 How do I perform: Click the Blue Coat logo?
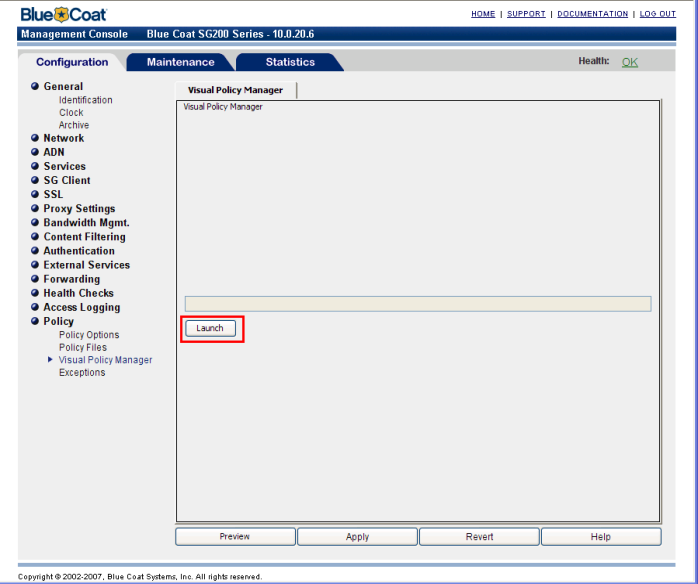(63, 14)
